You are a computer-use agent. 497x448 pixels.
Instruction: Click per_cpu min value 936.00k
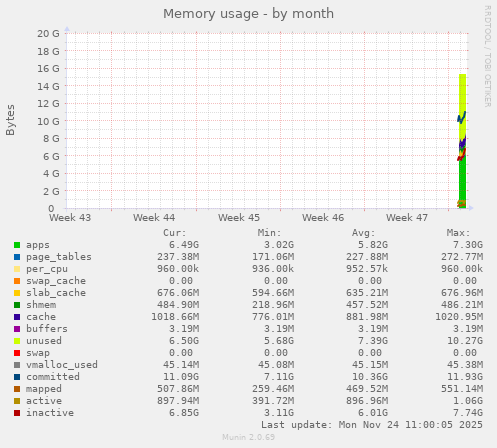tap(273, 269)
